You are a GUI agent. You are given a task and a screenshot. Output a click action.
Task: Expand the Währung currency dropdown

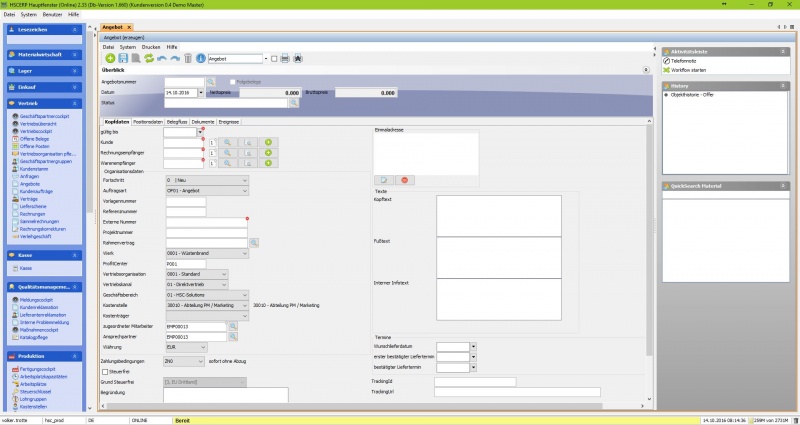[222, 345]
